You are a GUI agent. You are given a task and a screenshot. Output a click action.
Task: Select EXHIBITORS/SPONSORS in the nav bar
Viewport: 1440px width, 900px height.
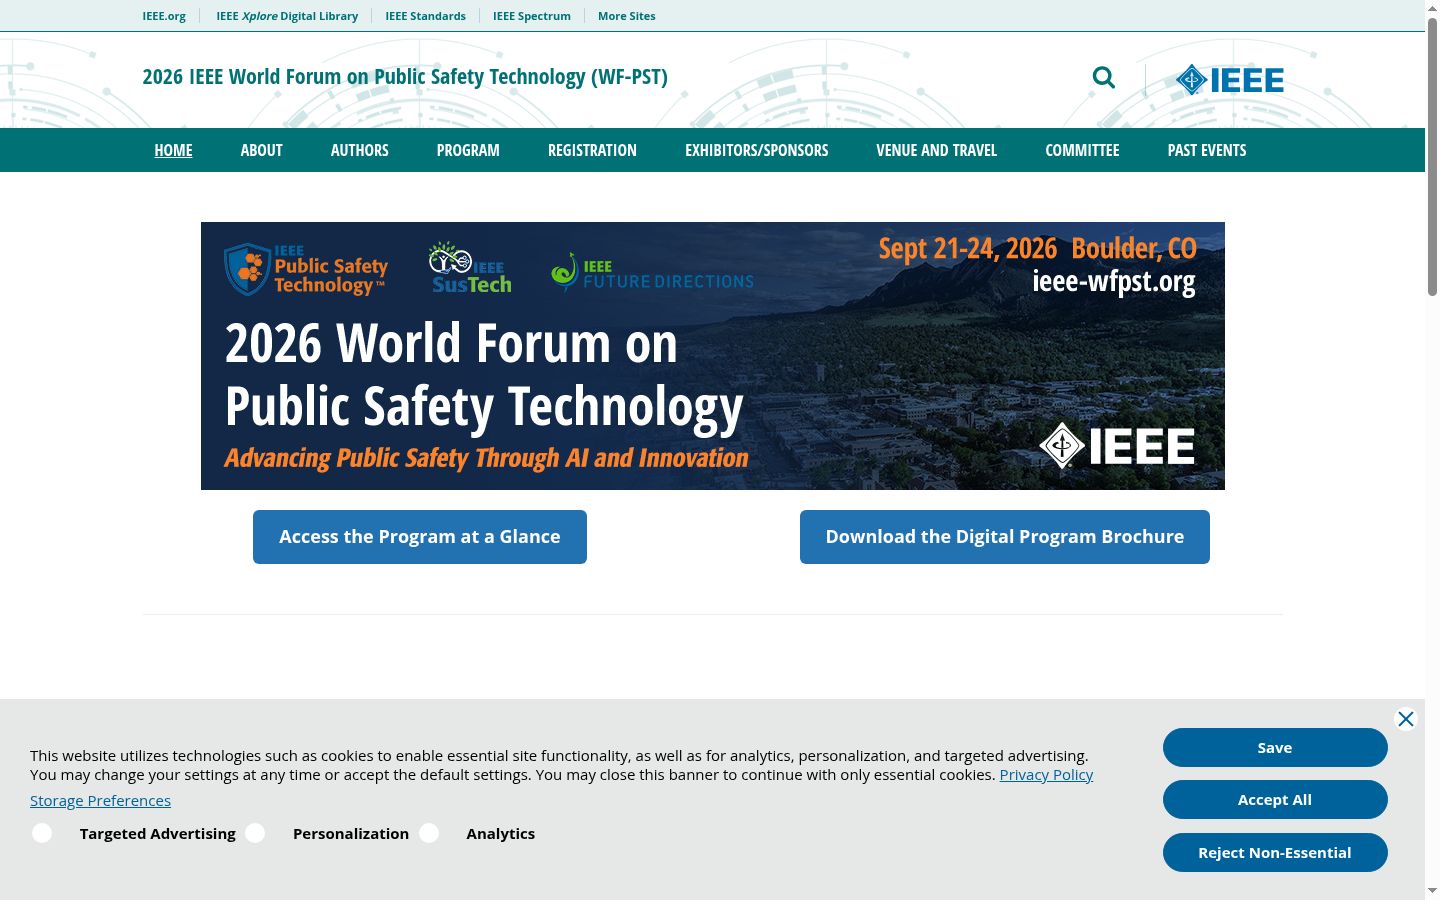(756, 150)
